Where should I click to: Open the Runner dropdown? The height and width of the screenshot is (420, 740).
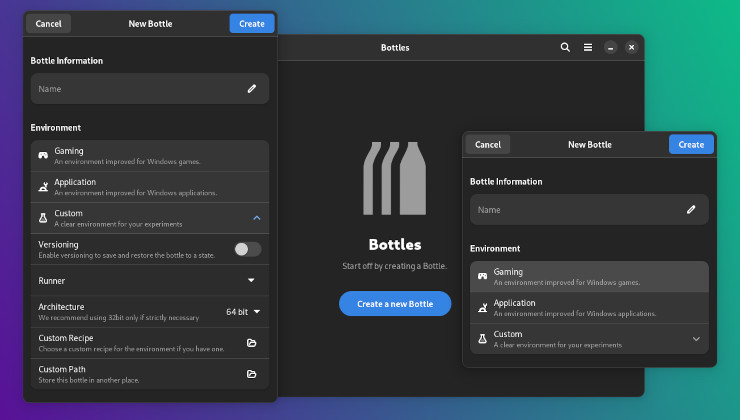tap(251, 281)
